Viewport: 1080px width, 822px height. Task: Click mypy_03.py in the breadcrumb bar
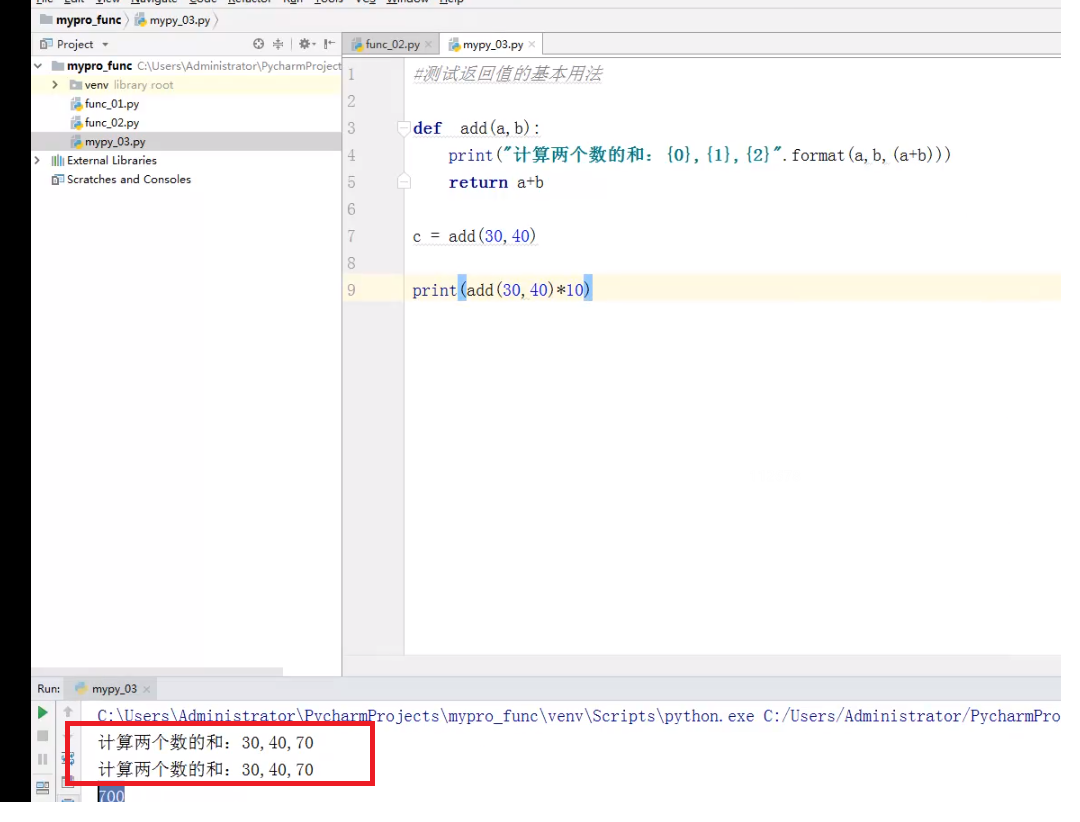(180, 21)
